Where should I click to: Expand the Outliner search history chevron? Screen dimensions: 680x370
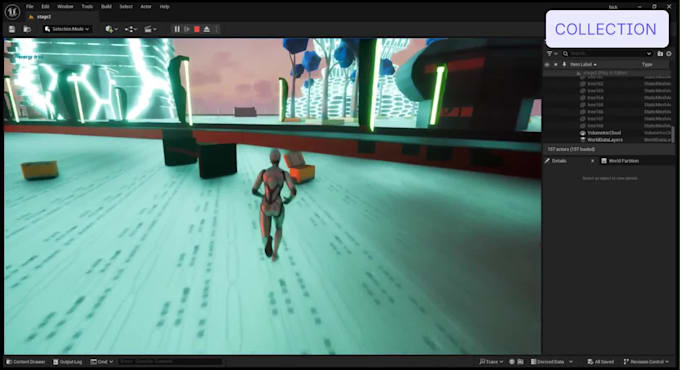649,54
